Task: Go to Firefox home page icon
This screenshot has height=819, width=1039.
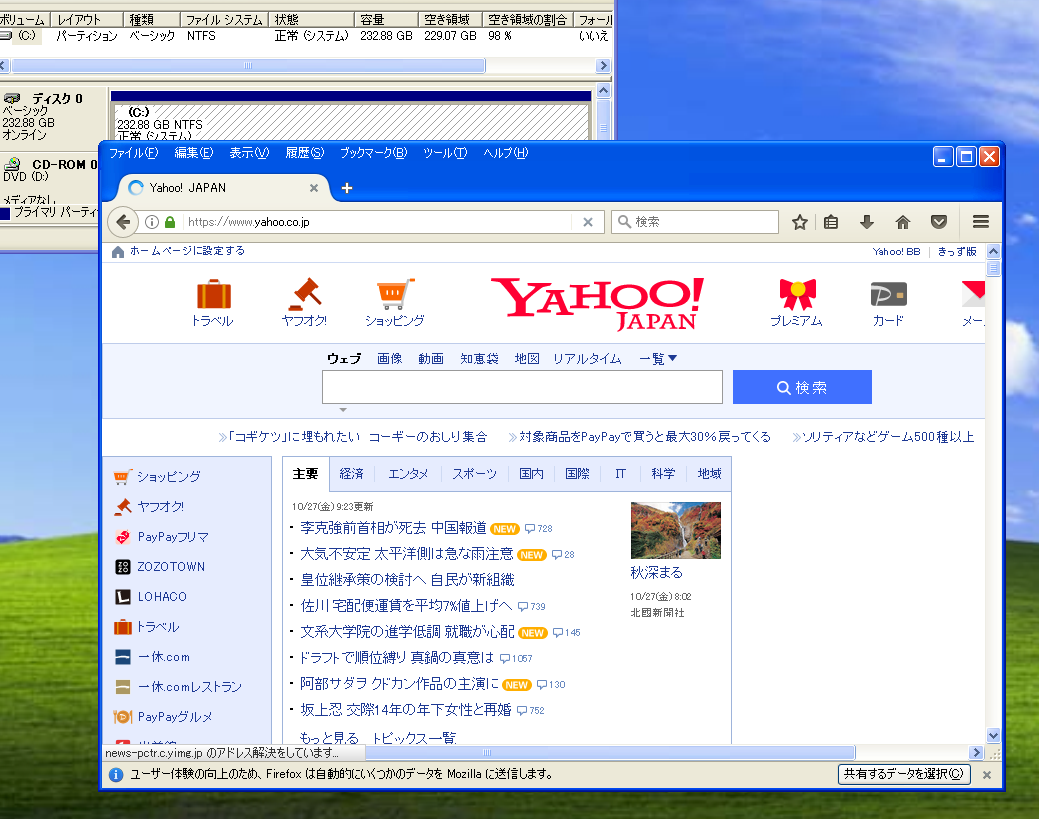Action: click(902, 222)
